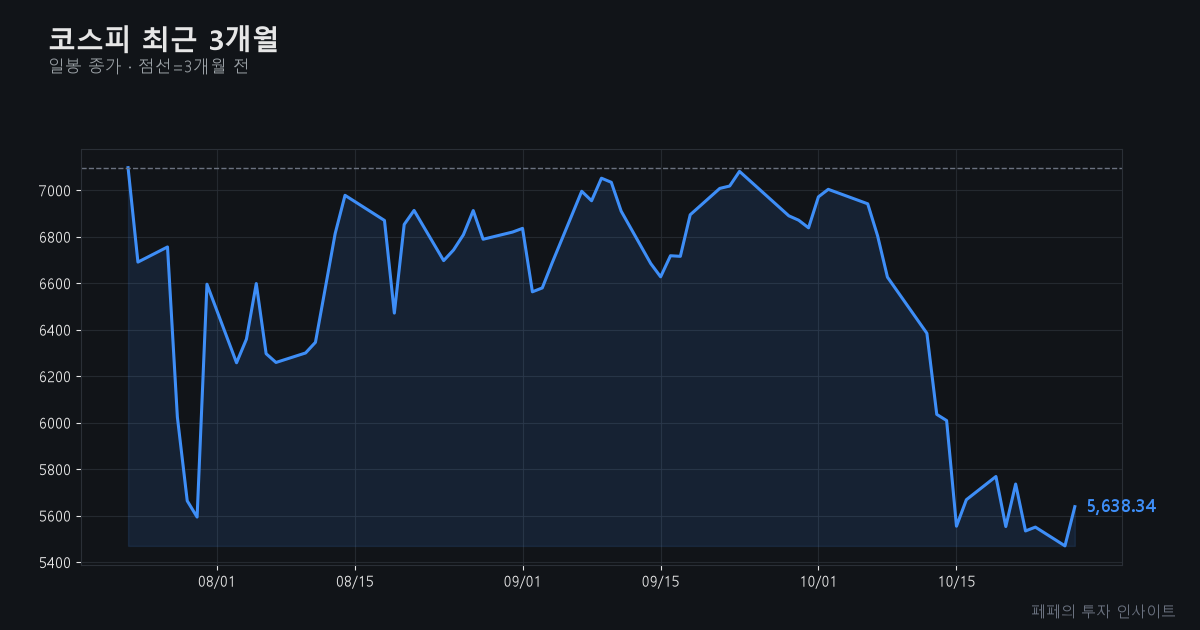This screenshot has height=630, width=1200.
Task: Click the y-axis label "7000"
Action: click(57, 191)
